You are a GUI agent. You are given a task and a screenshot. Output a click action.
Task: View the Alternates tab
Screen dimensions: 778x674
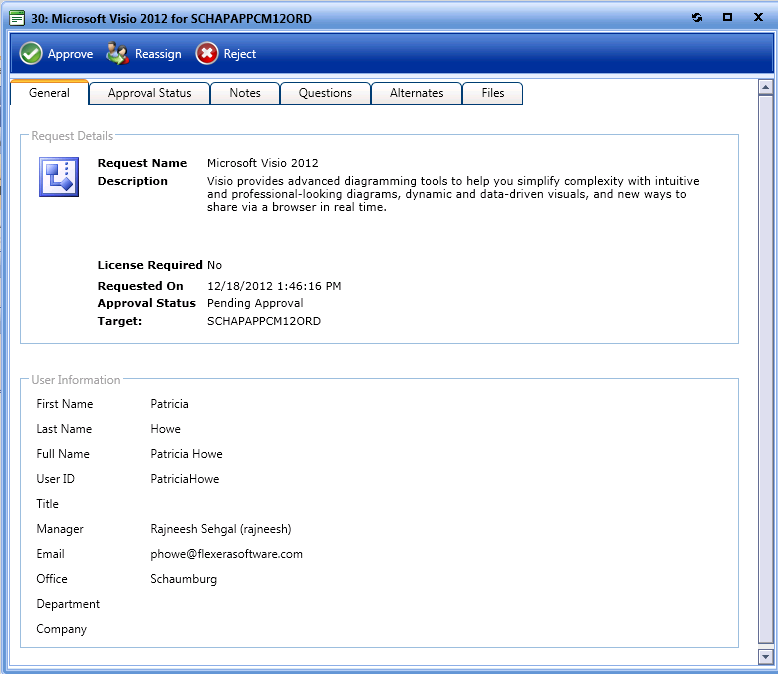416,93
